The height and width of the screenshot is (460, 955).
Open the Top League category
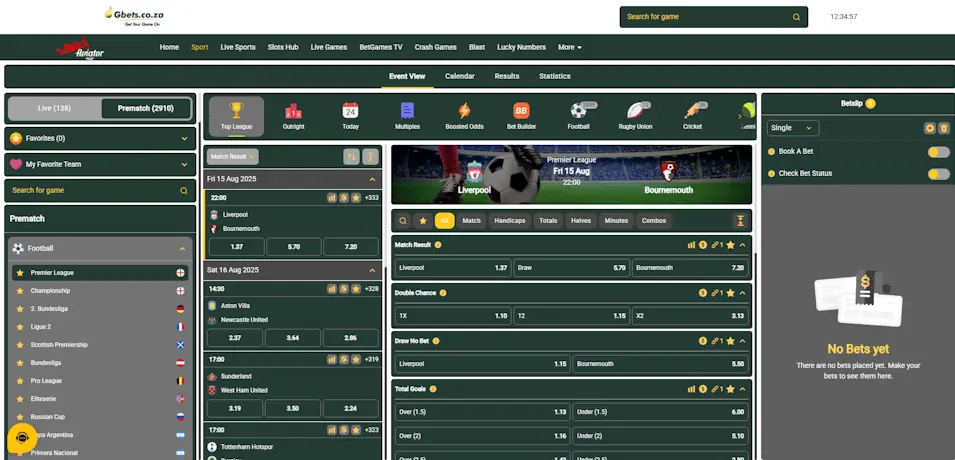pos(236,116)
